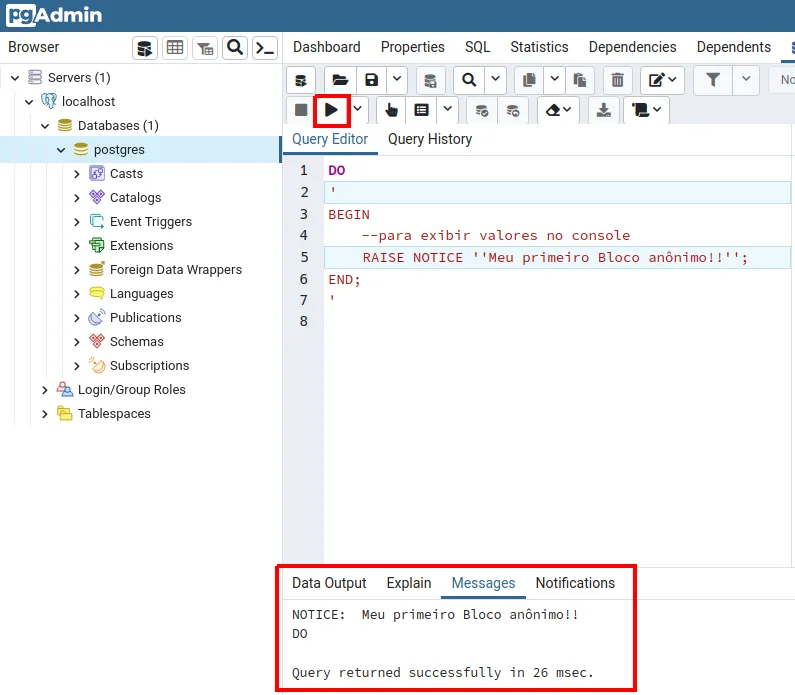795x695 pixels.
Task: Click editor line containing RAISE NOTICE
Action: click(557, 258)
